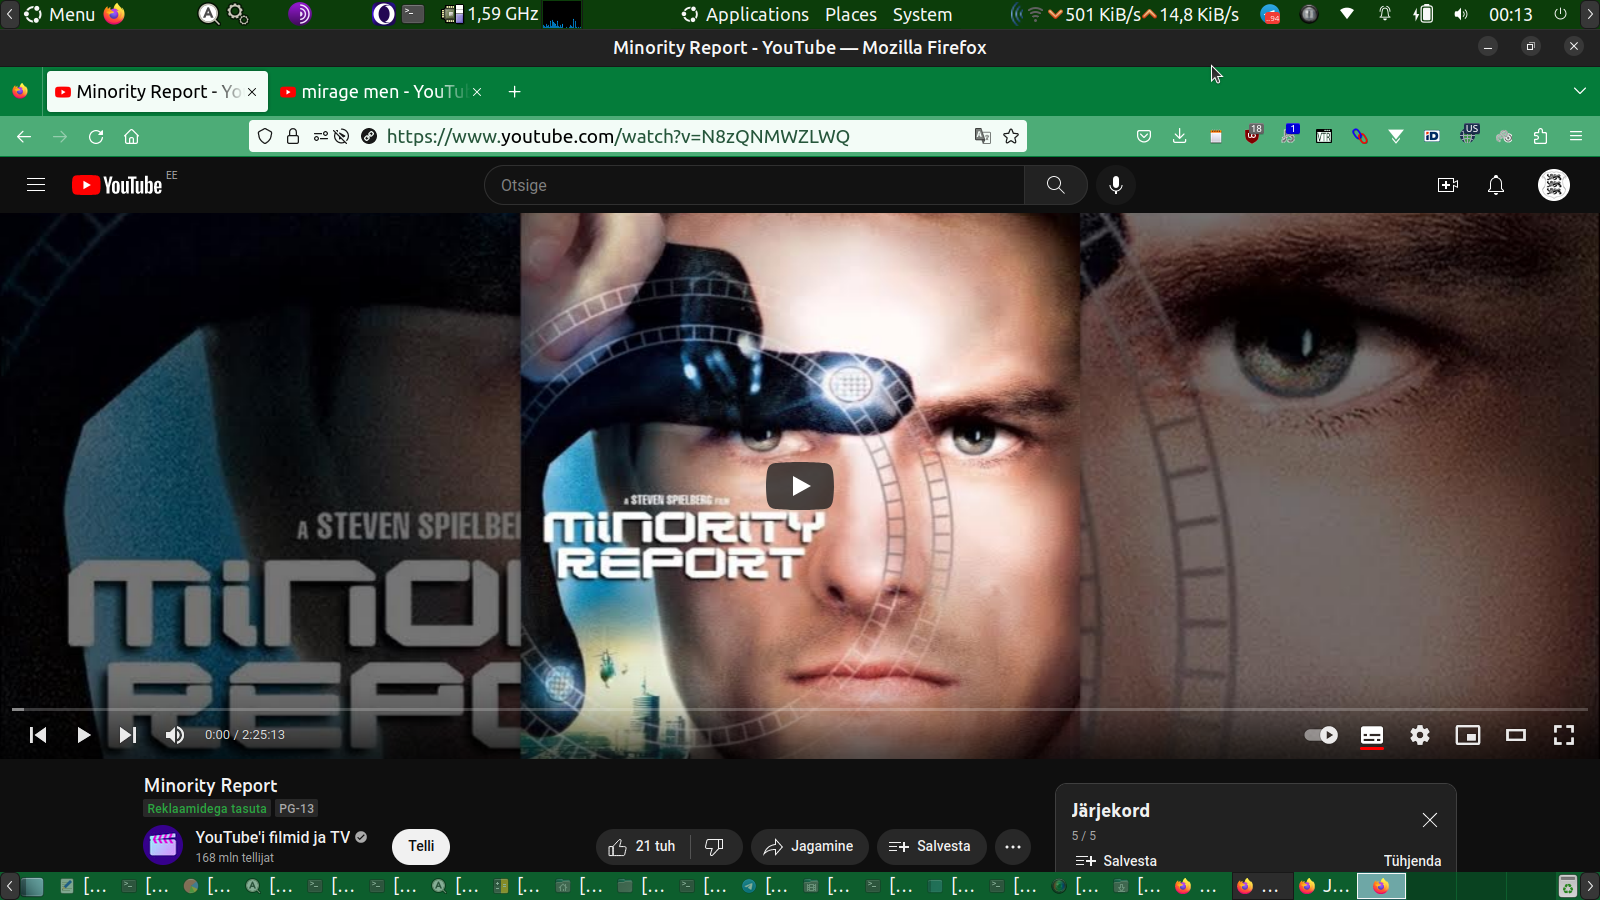Image resolution: width=1600 pixels, height=900 pixels.
Task: Show site security lock info
Action: point(293,136)
